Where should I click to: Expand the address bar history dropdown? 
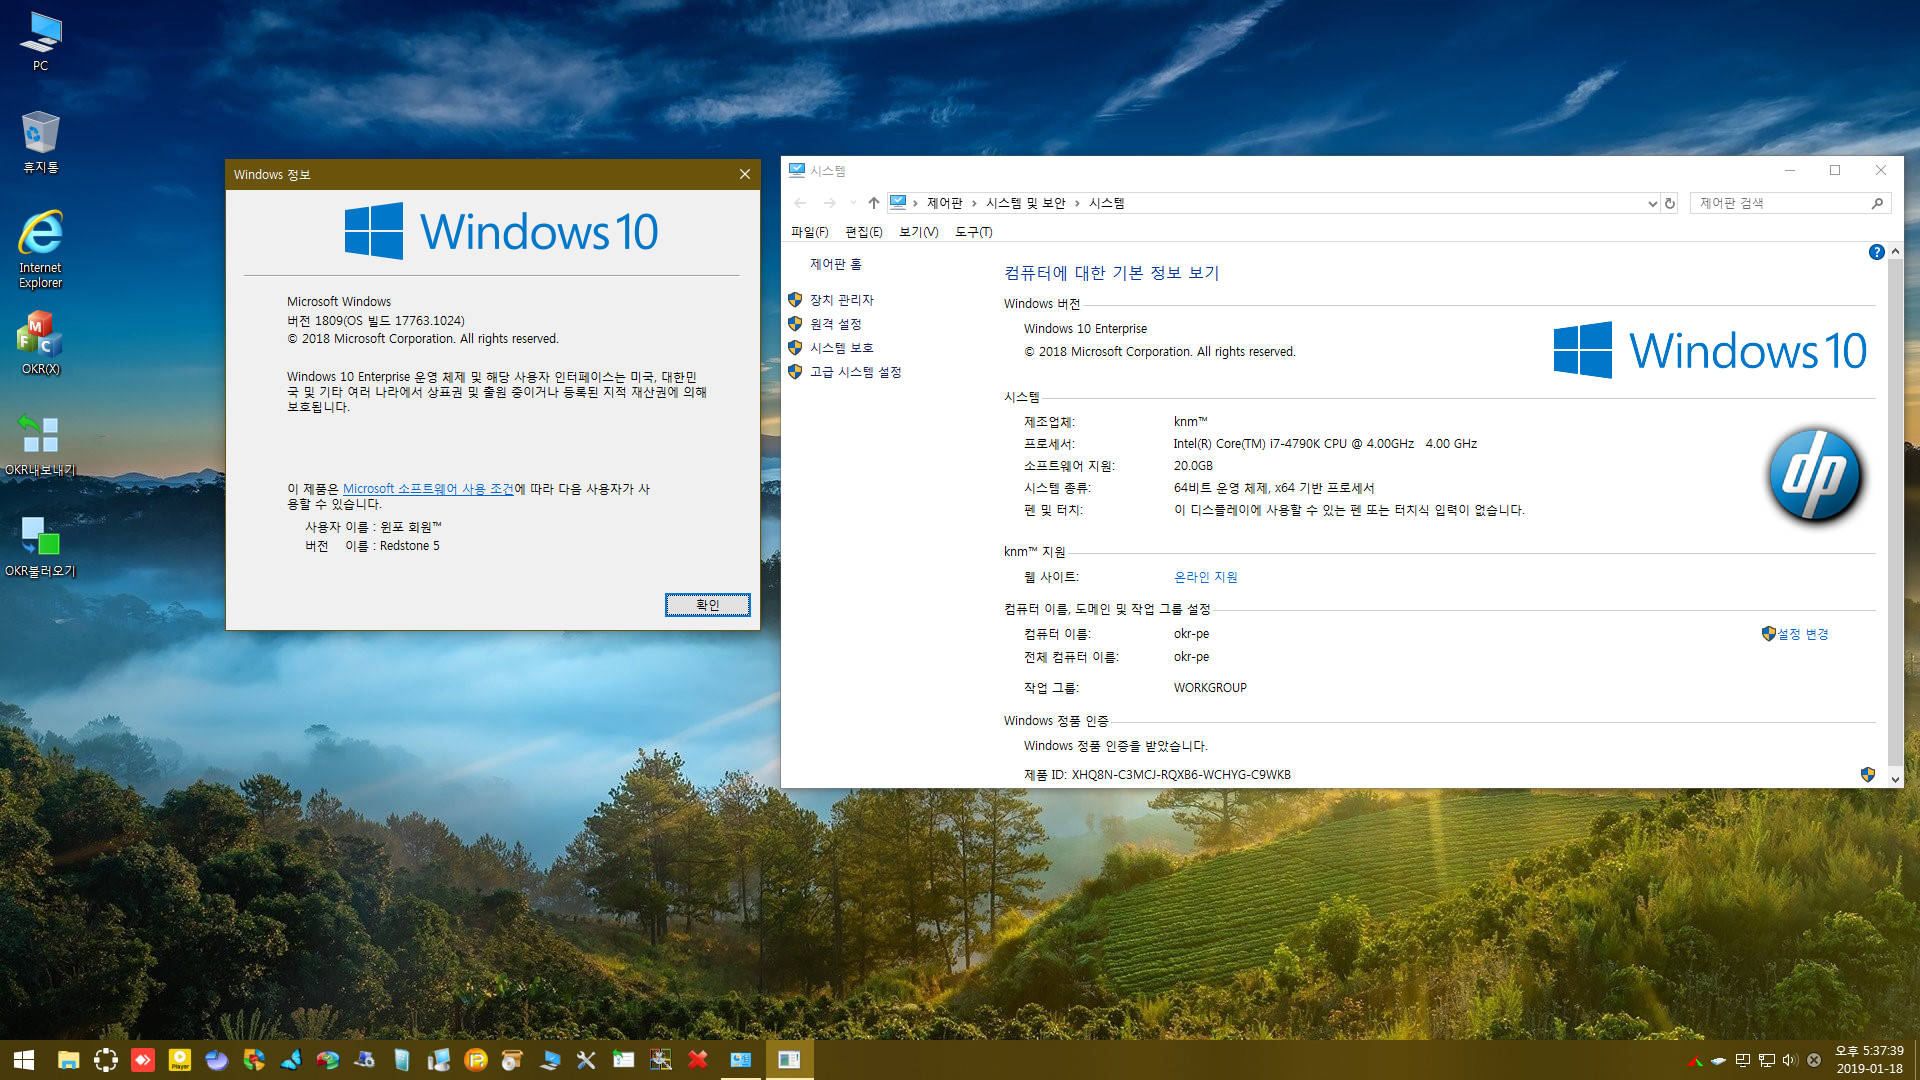click(x=1652, y=203)
